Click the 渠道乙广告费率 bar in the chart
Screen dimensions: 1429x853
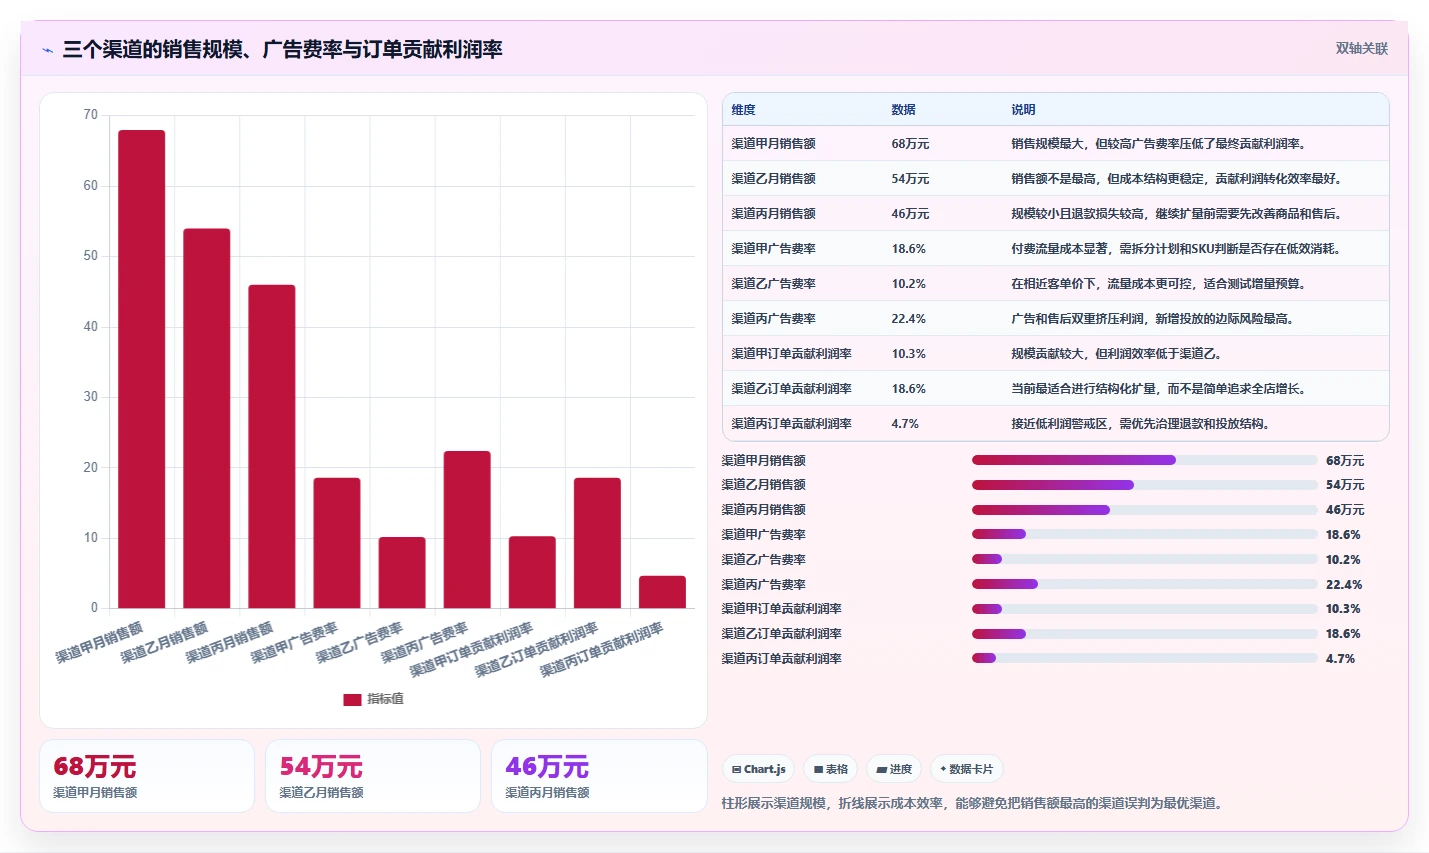(x=402, y=572)
